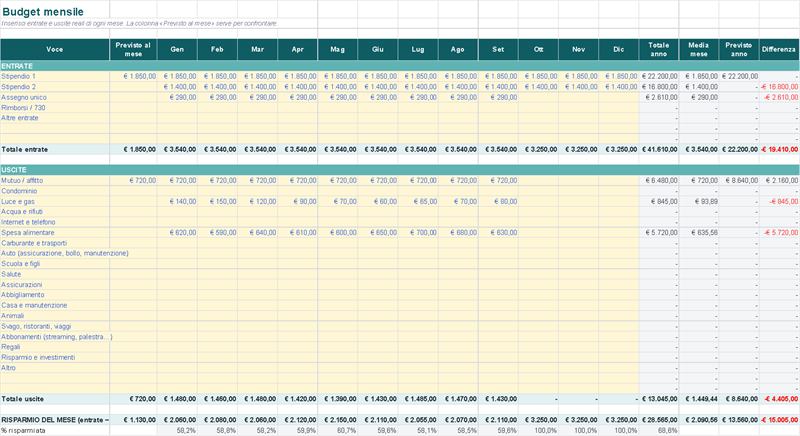Select the 'Set' month header

pyautogui.click(x=498, y=49)
